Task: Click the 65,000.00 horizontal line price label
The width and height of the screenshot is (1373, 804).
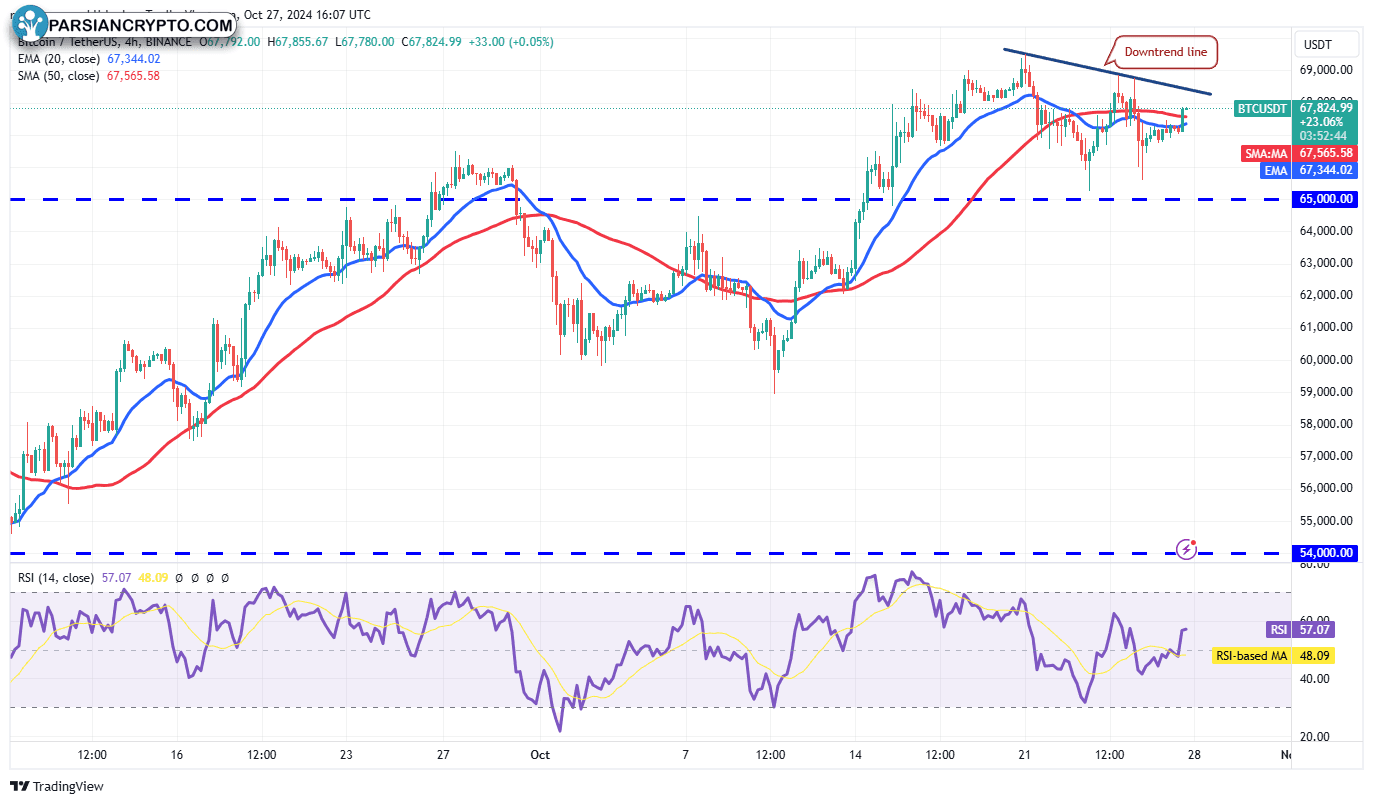Action: (1326, 199)
